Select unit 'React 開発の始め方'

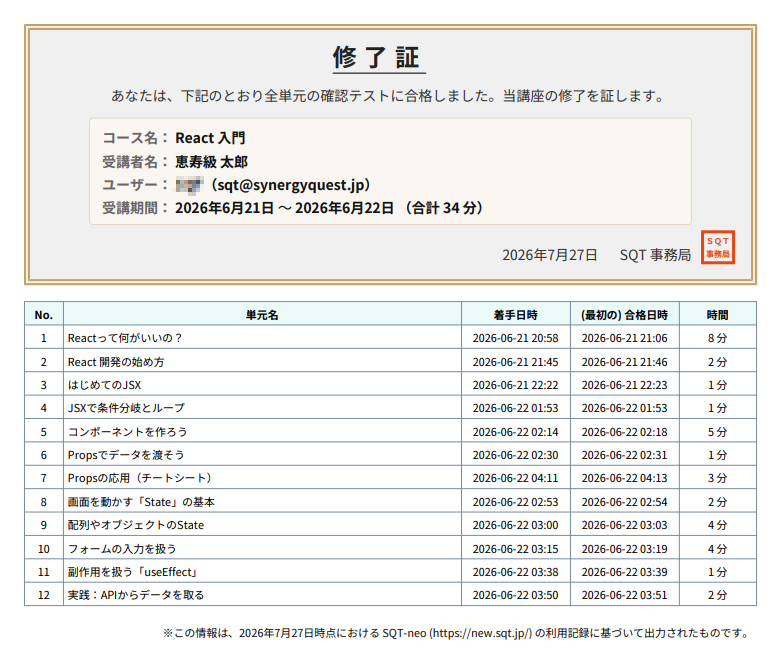(116, 362)
